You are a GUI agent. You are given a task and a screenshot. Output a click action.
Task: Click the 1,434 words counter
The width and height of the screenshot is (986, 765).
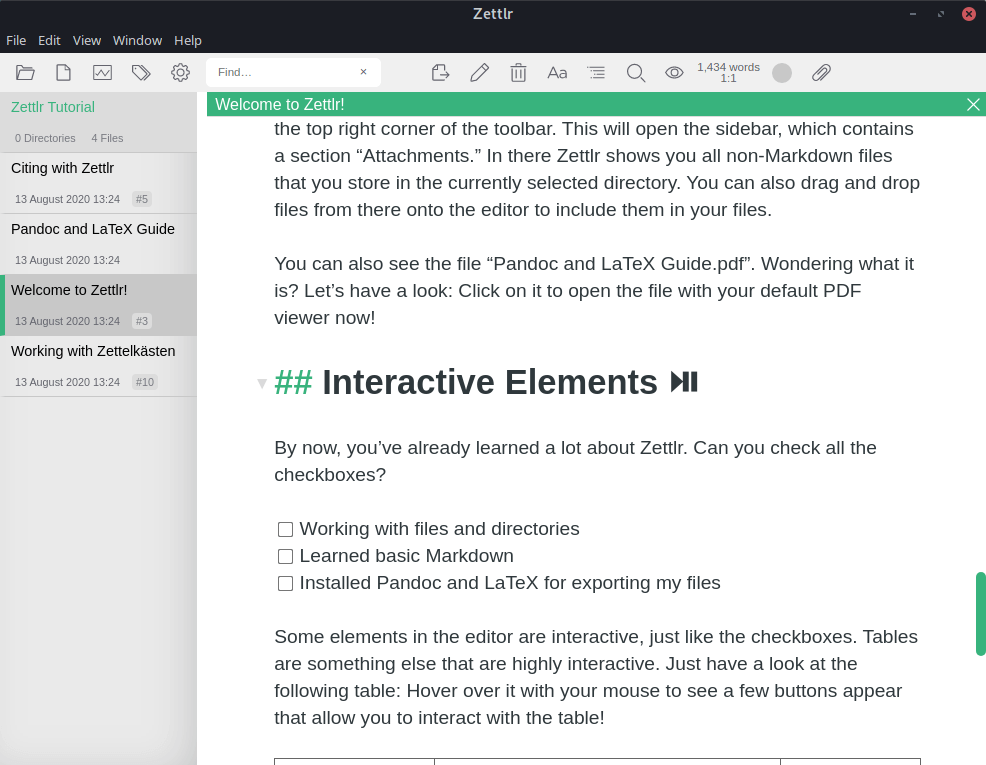tap(728, 67)
